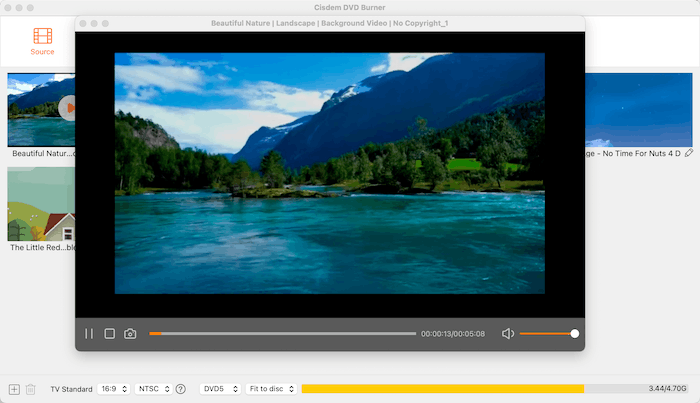Select The Little Red video thumbnail
The image size is (700, 403).
point(40,204)
